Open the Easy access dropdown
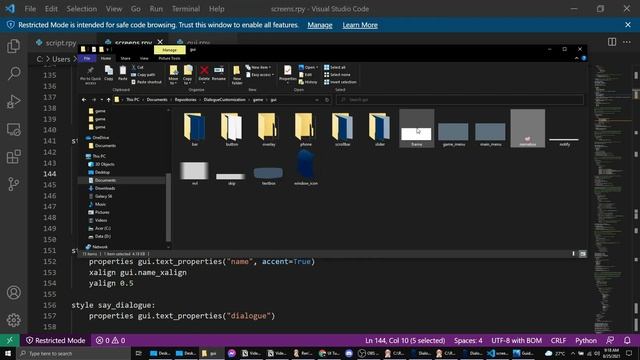 (x=260, y=75)
